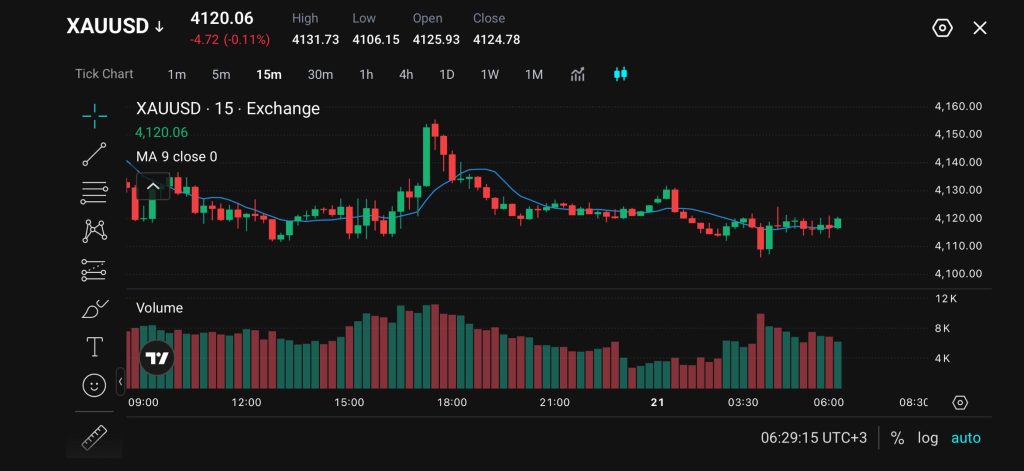This screenshot has height=471, width=1024.
Task: Select the crosshair cursor tool
Action: point(95,116)
